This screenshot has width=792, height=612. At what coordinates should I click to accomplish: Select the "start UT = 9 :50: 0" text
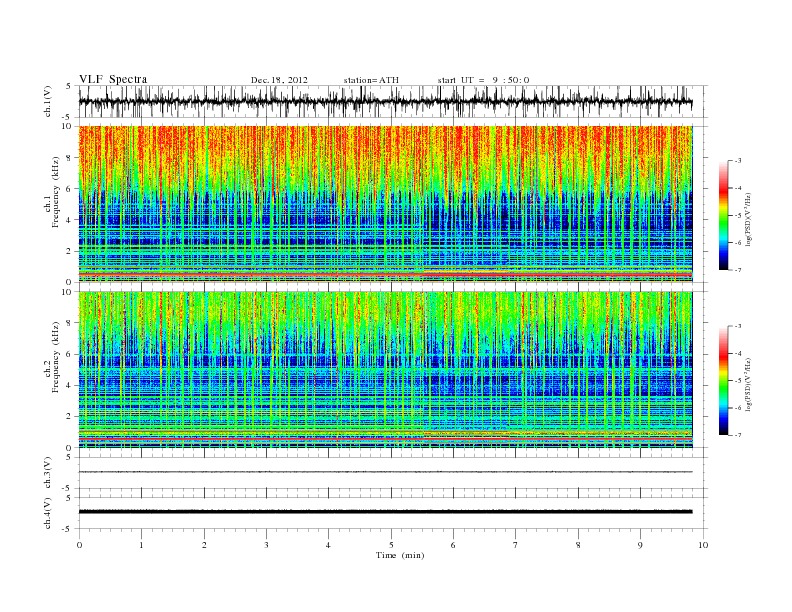pyautogui.click(x=483, y=80)
